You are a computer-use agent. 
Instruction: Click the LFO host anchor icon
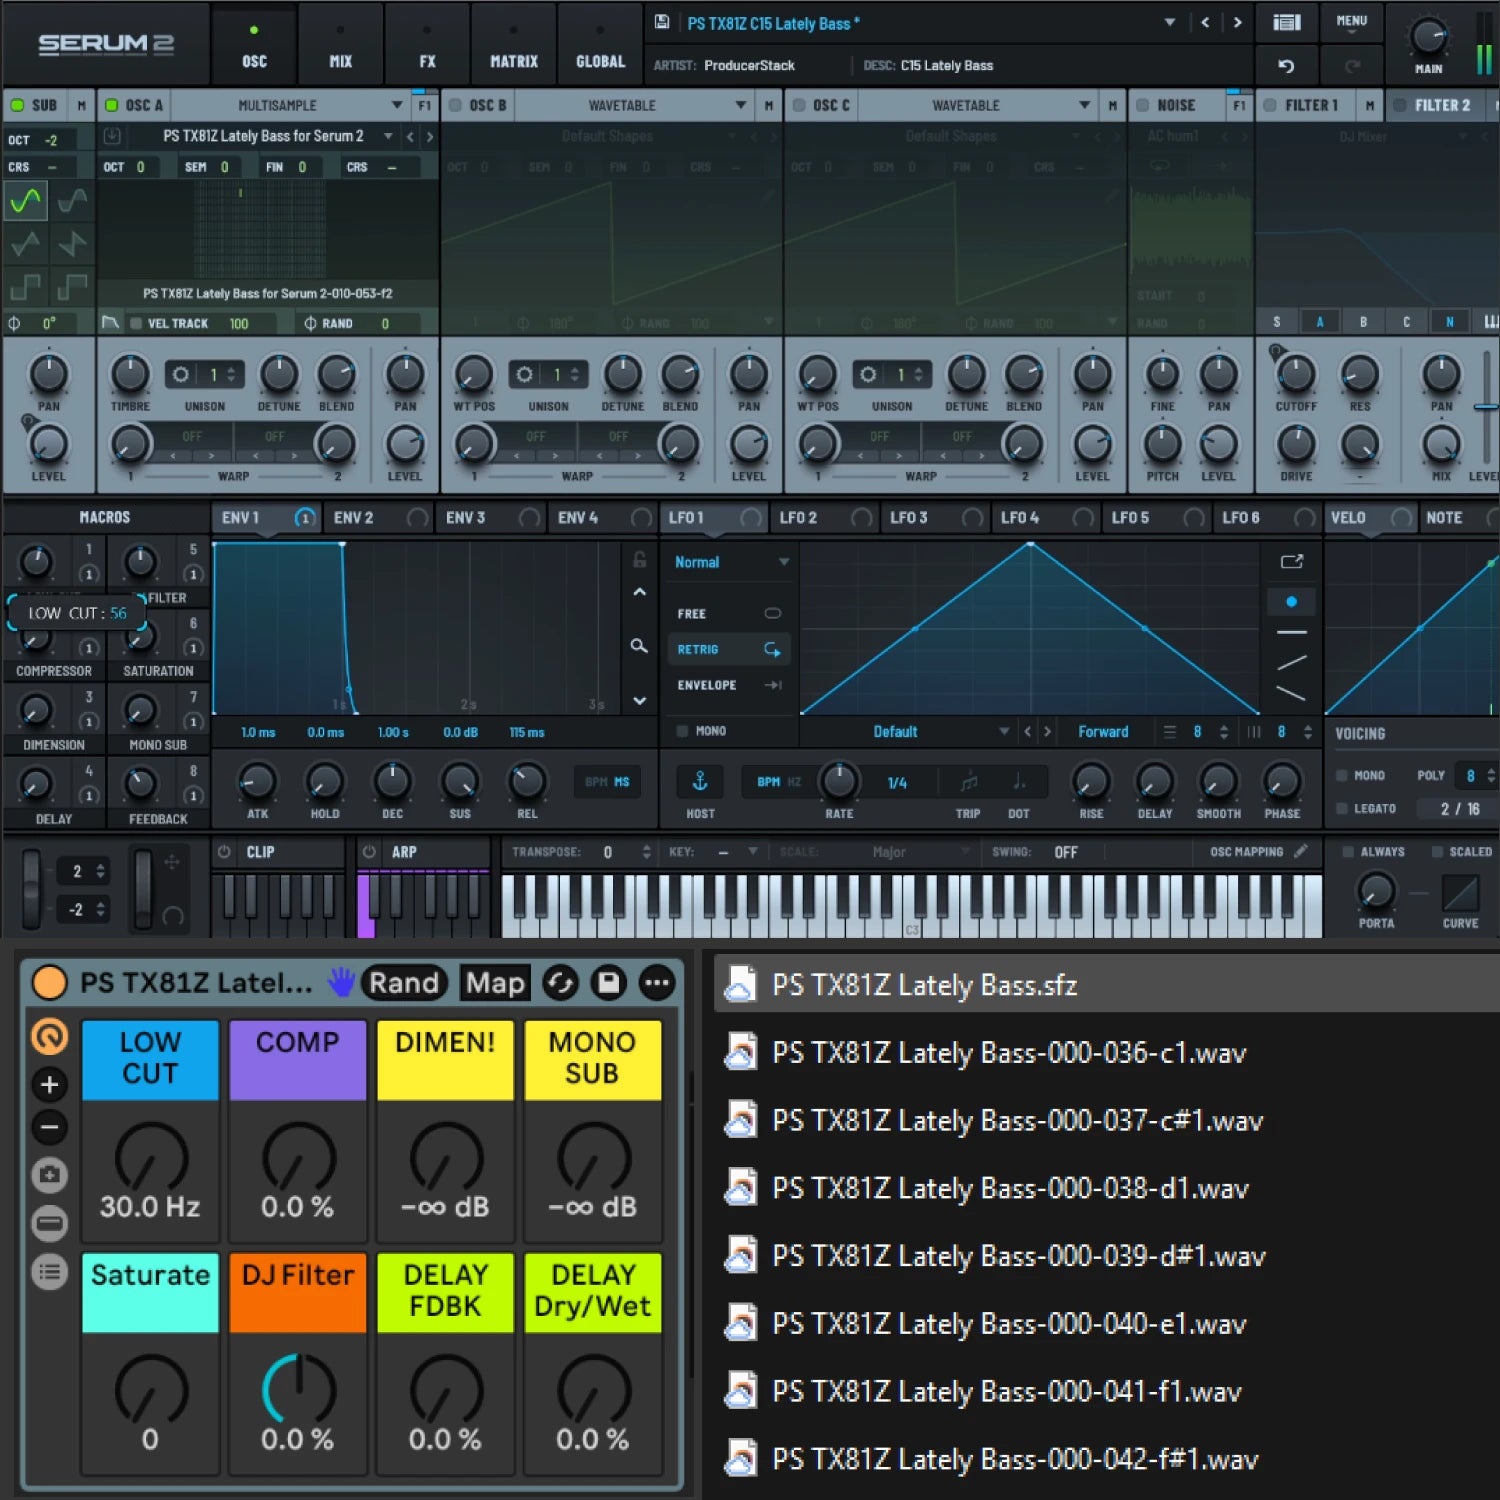pyautogui.click(x=700, y=781)
